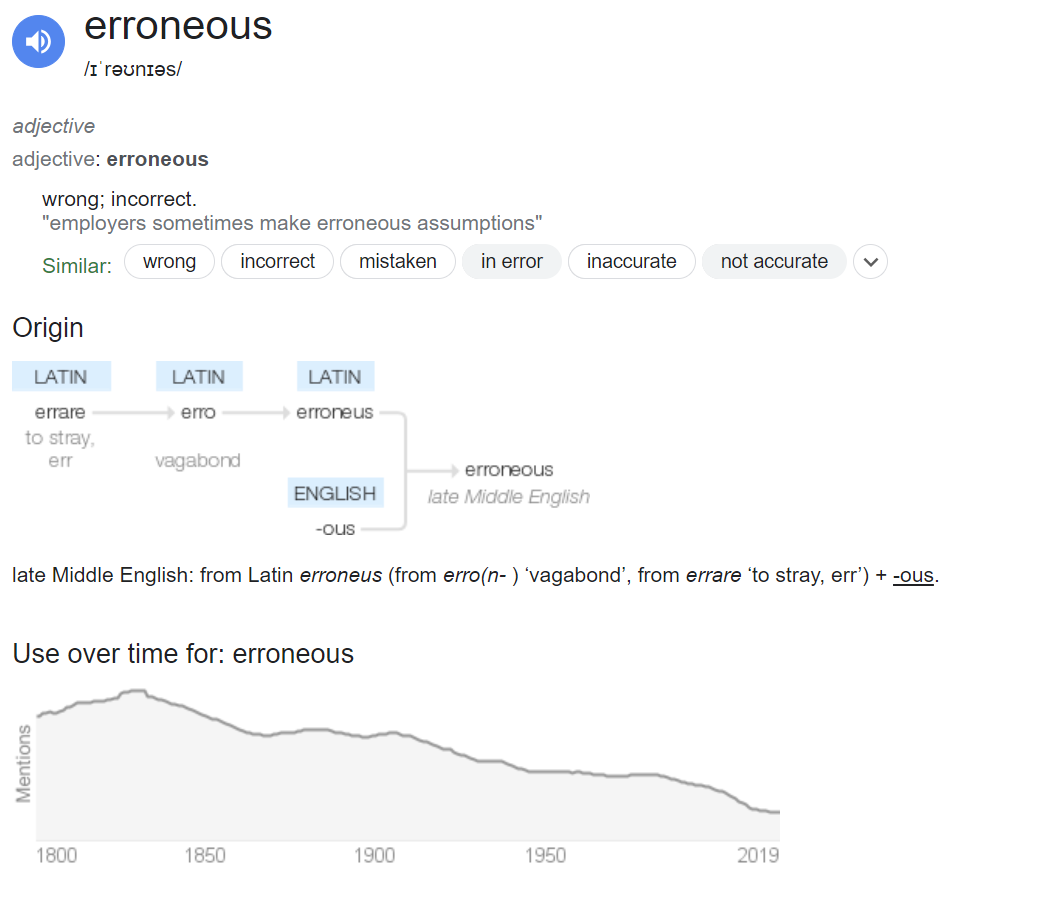Open the -ous suffix link
The height and width of the screenshot is (902, 1040).
[x=913, y=575]
